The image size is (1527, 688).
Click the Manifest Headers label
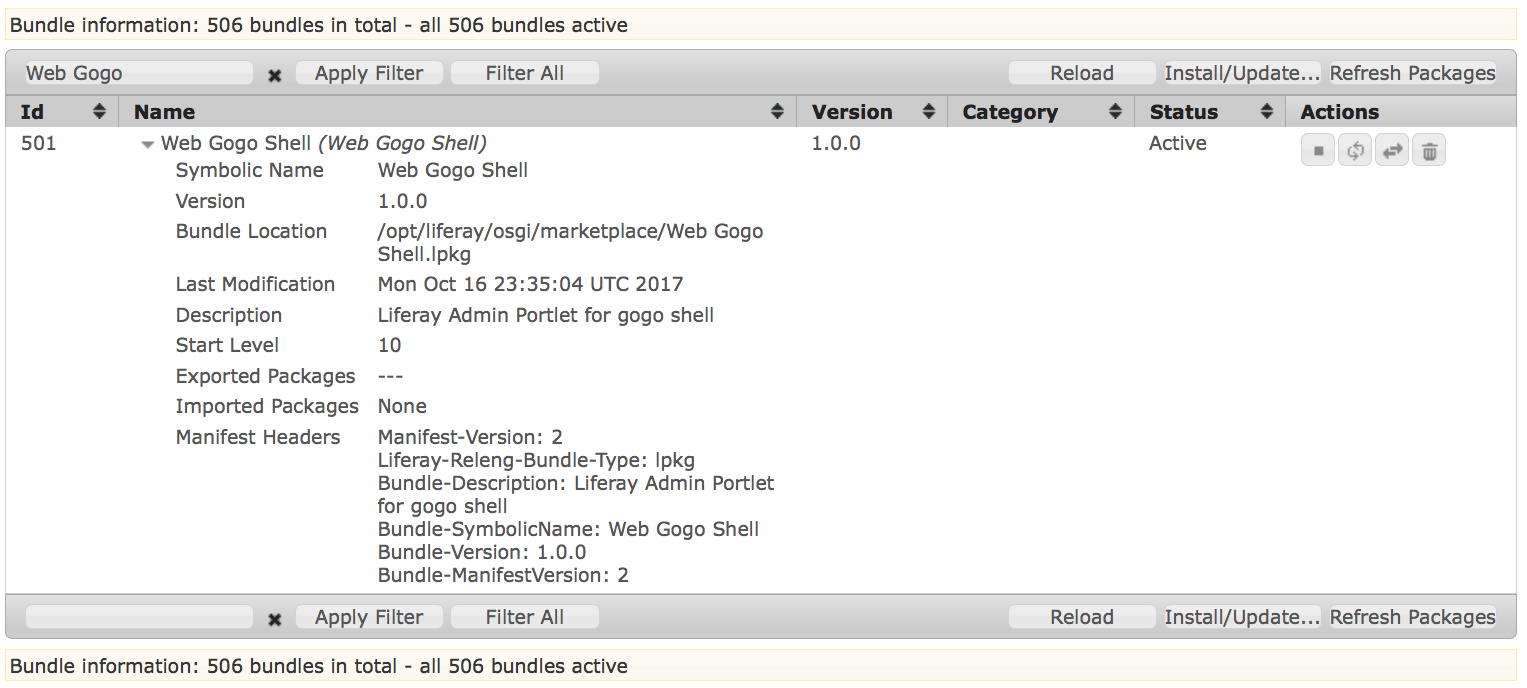(x=258, y=437)
